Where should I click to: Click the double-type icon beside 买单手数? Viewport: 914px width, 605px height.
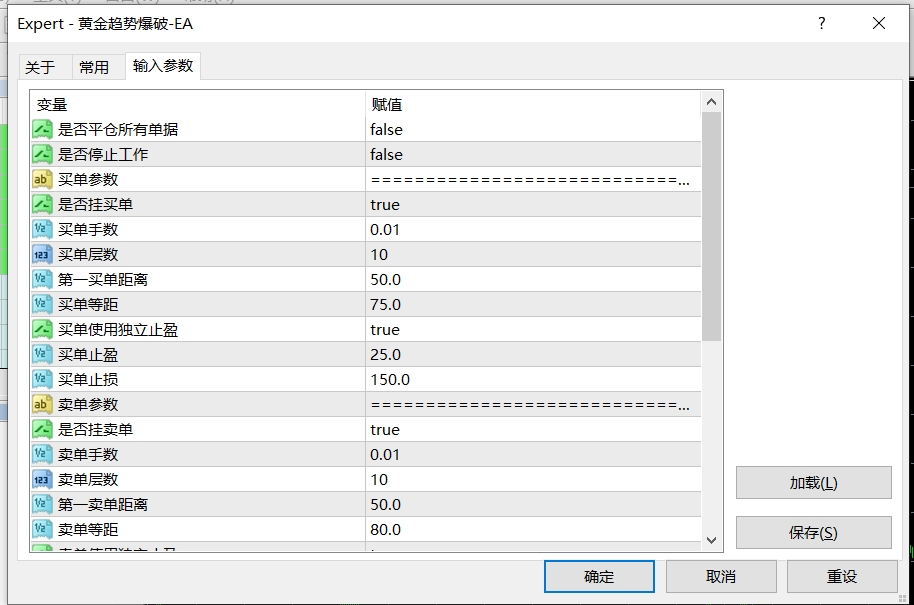click(x=42, y=229)
